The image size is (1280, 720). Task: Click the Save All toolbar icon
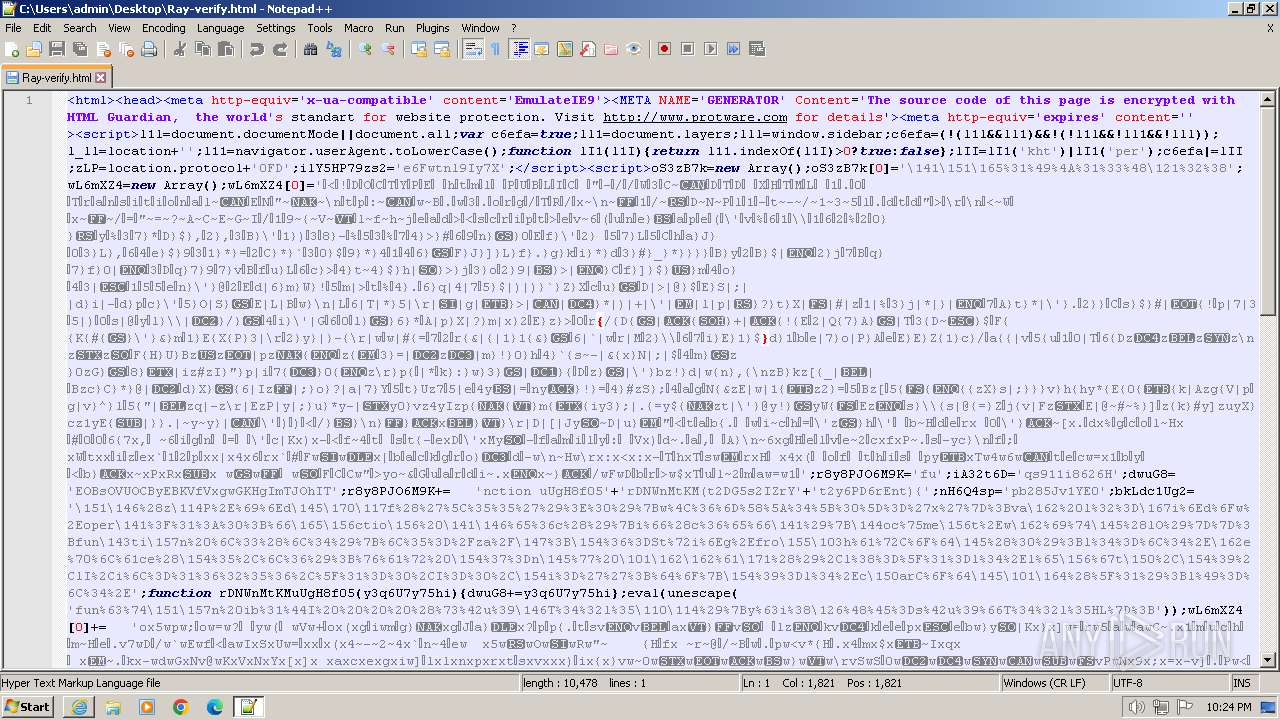(x=80, y=49)
